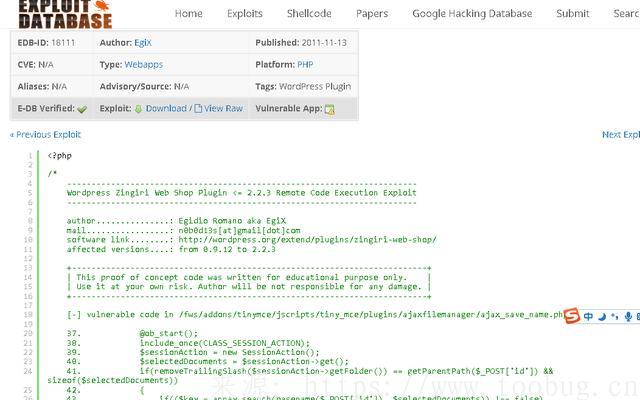Click the author link EgiX
The image size is (640, 400).
point(155,43)
